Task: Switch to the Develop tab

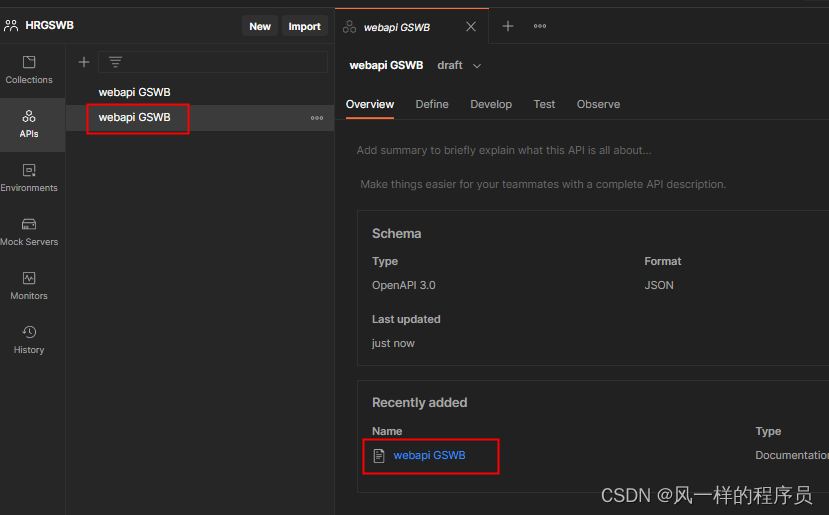Action: coord(491,104)
